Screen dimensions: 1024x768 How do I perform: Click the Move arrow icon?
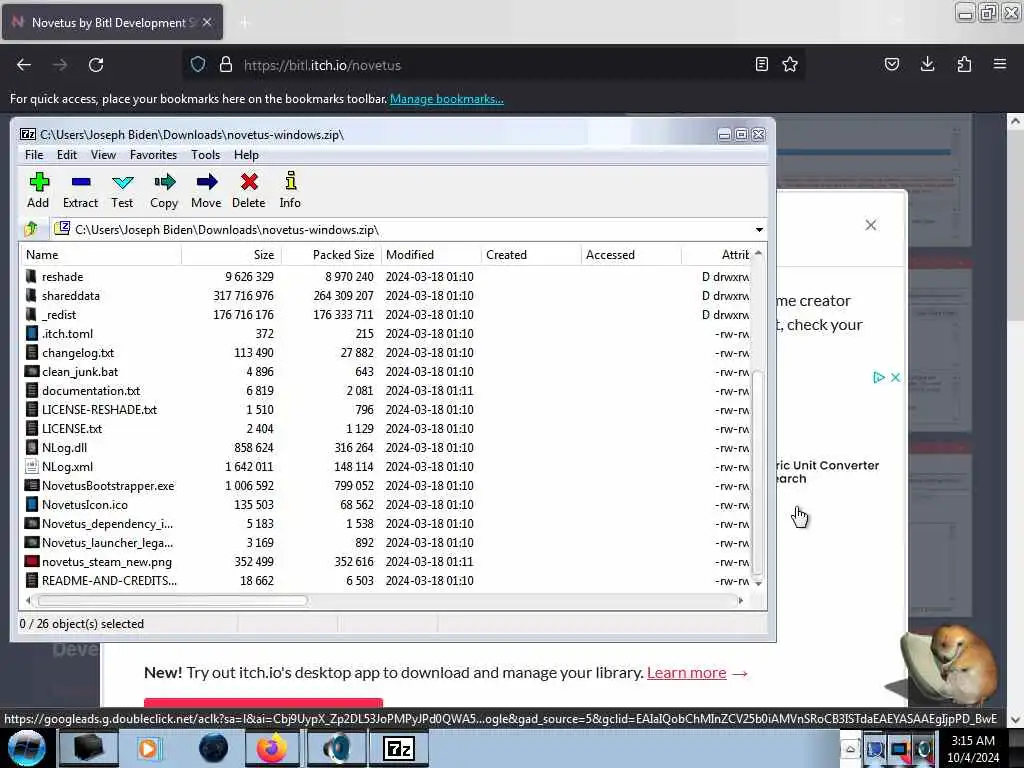click(x=206, y=190)
